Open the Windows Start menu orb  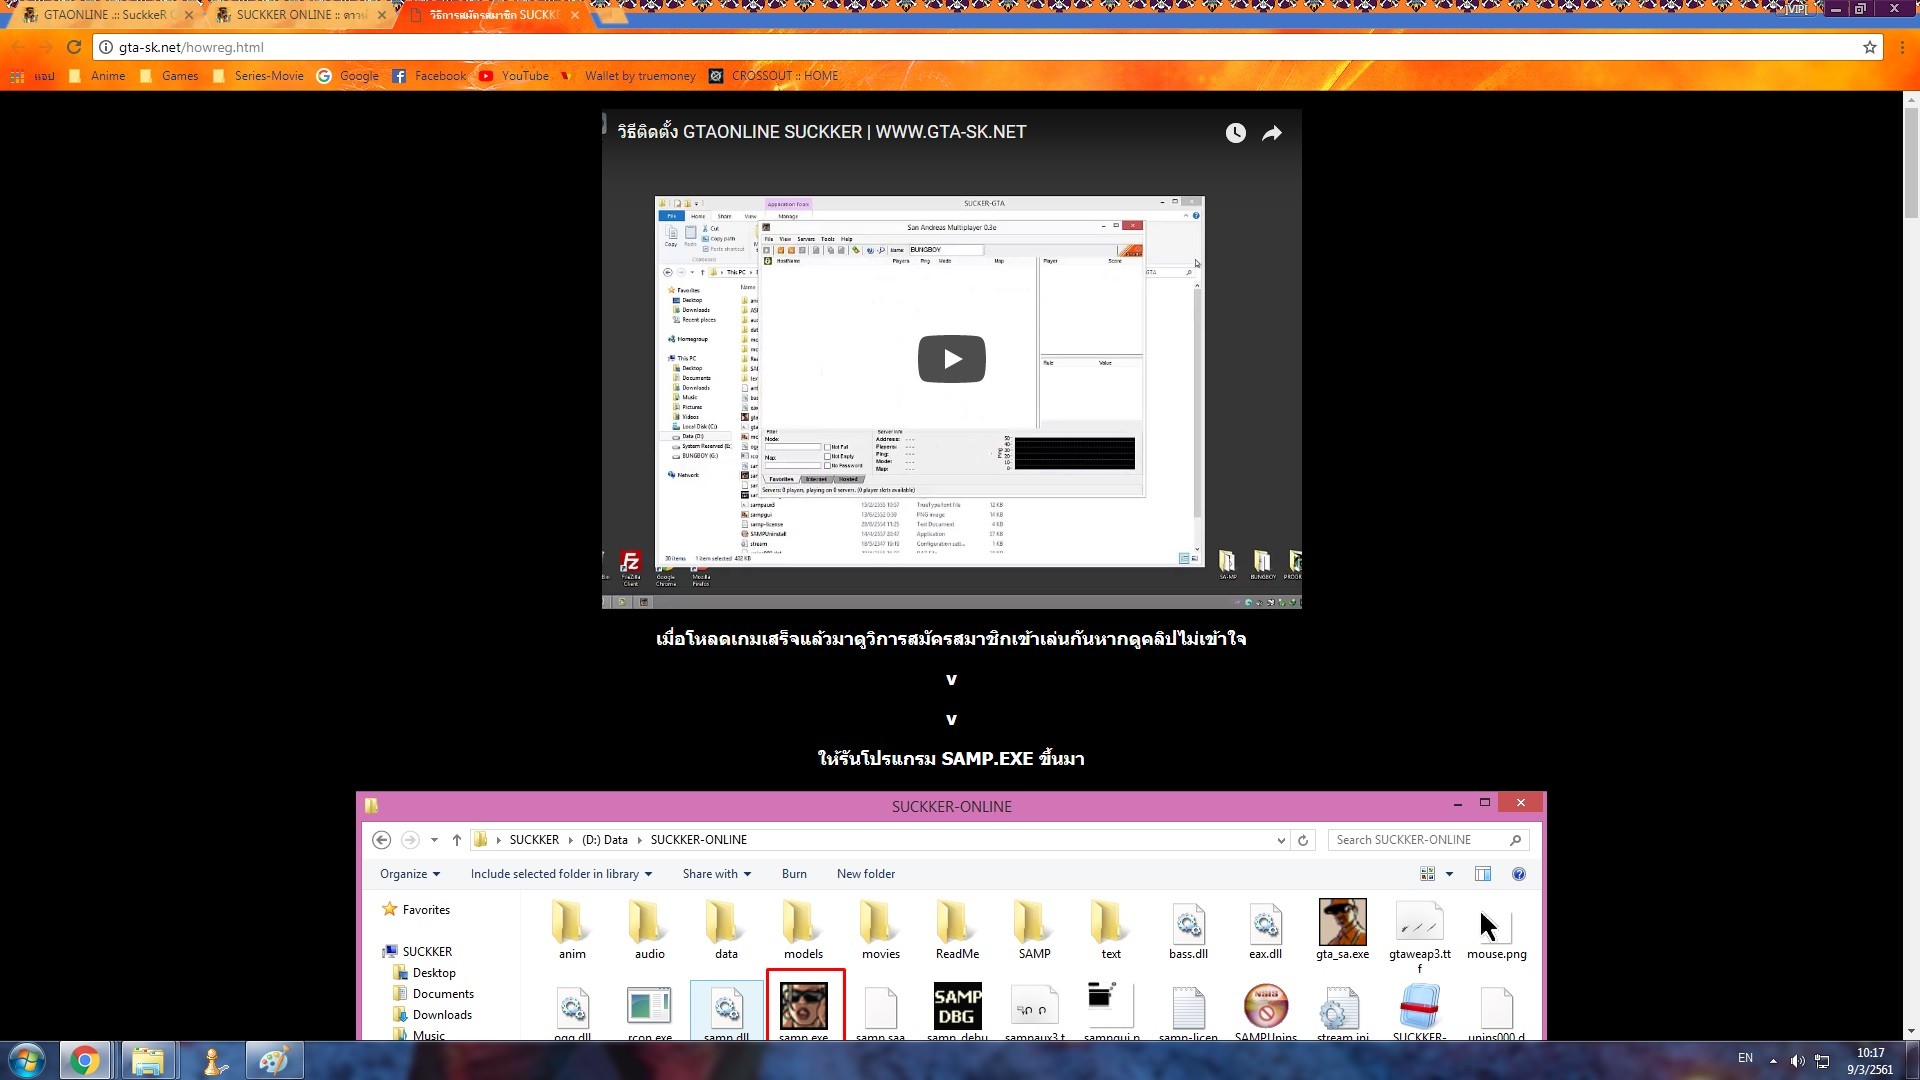[x=27, y=1060]
